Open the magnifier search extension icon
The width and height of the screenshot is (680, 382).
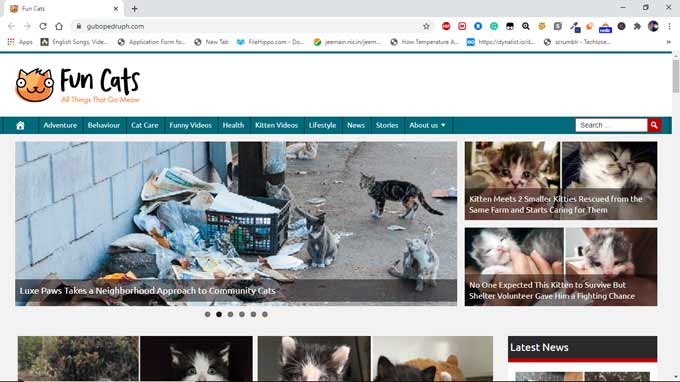[526, 26]
